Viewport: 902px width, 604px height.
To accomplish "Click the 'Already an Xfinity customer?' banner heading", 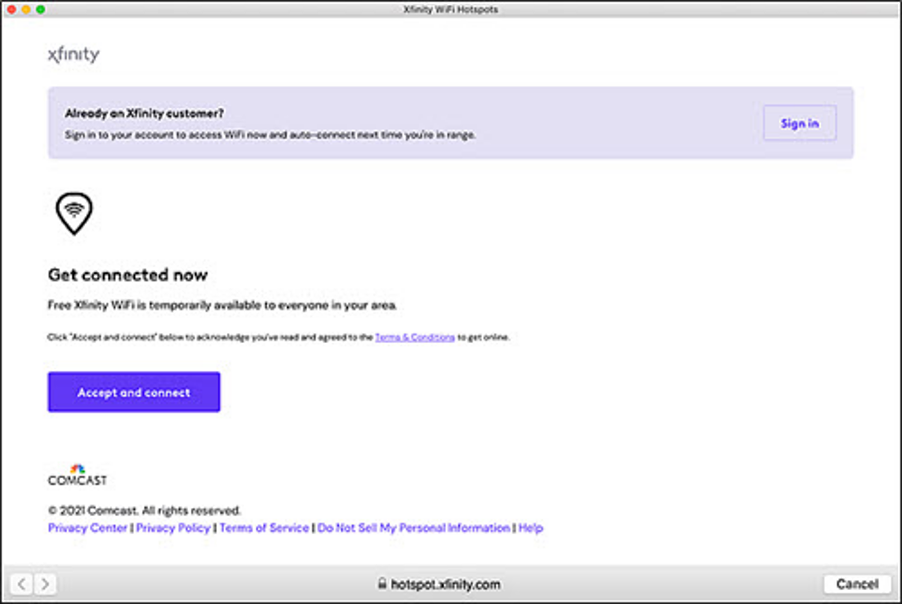I will pyautogui.click(x=144, y=114).
